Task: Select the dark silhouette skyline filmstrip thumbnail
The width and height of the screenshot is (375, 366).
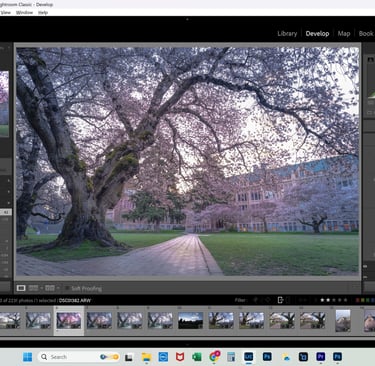Action: pyautogui.click(x=190, y=320)
